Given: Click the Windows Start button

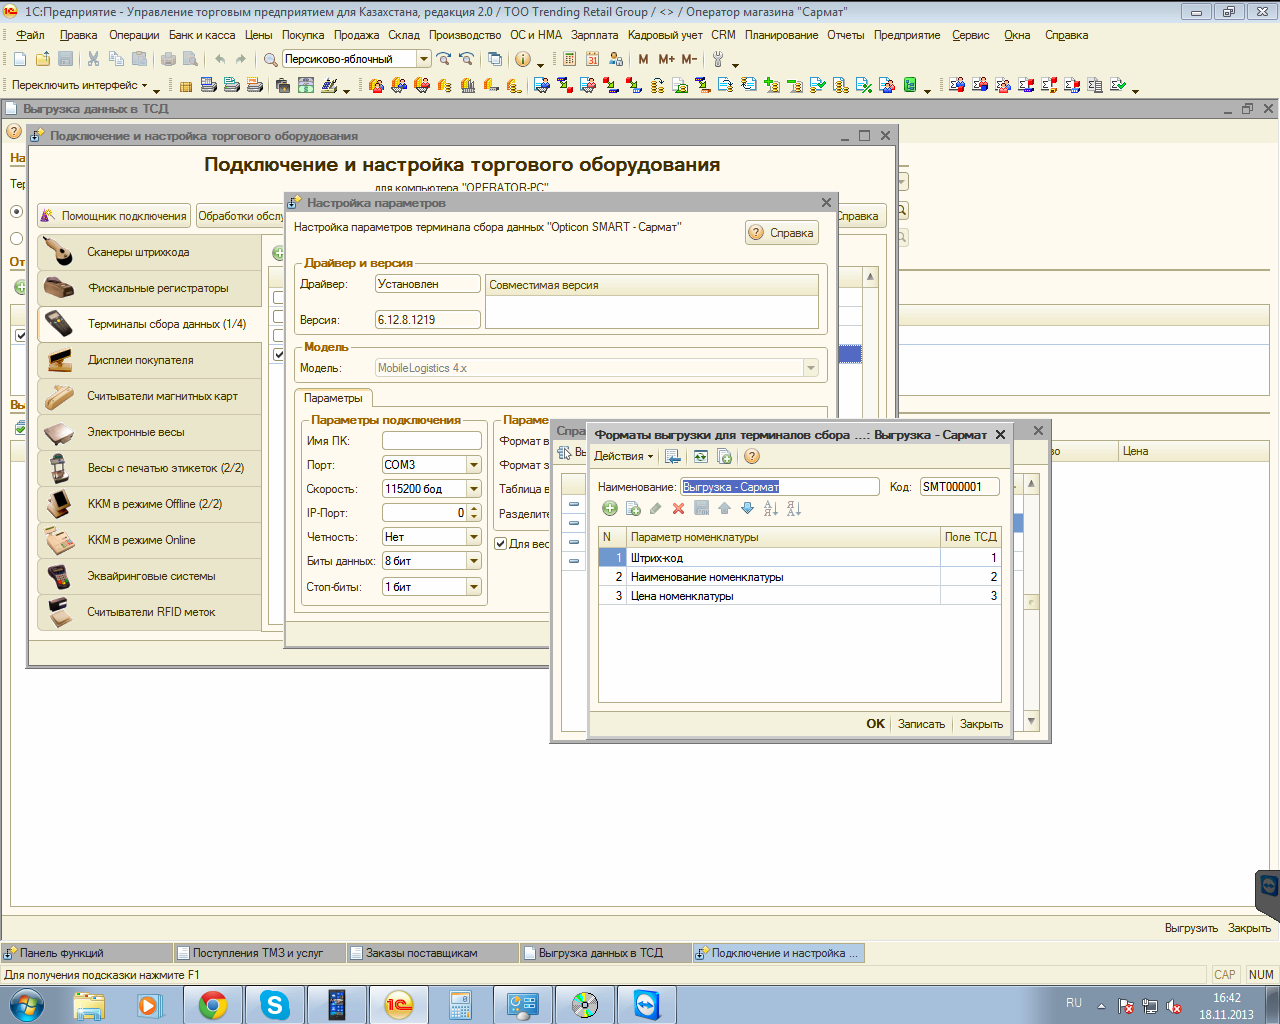Looking at the screenshot, I should 26,1004.
